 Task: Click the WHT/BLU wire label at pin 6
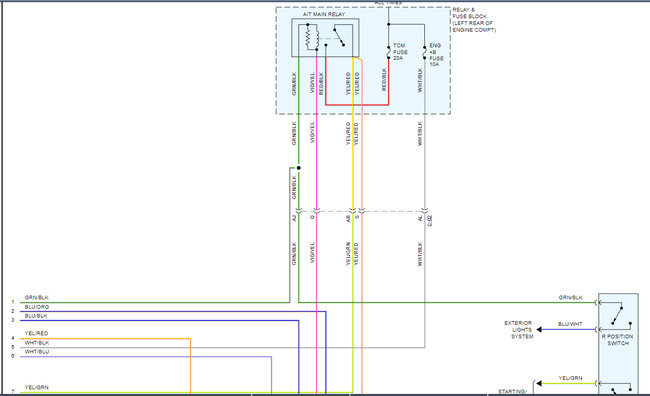[x=37, y=352]
